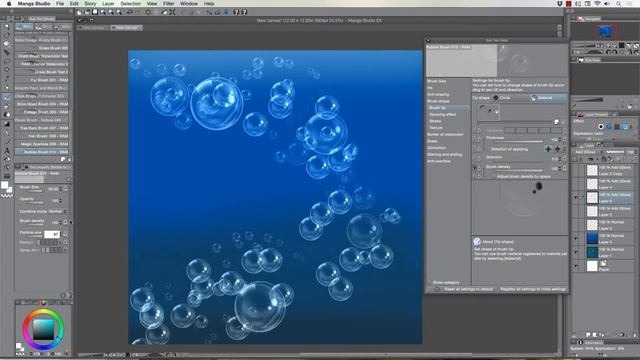The height and width of the screenshot is (360, 640).
Task: Open the Layer menu
Action: (x=108, y=3)
